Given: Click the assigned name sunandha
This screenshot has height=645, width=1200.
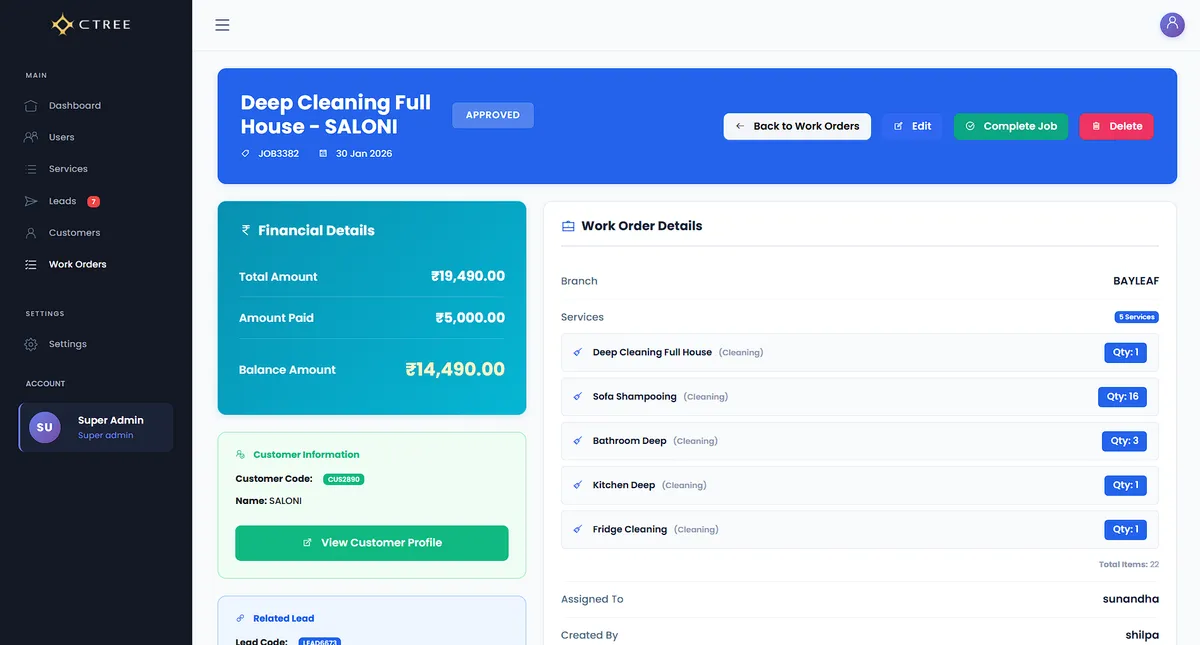Looking at the screenshot, I should pyautogui.click(x=1131, y=599).
